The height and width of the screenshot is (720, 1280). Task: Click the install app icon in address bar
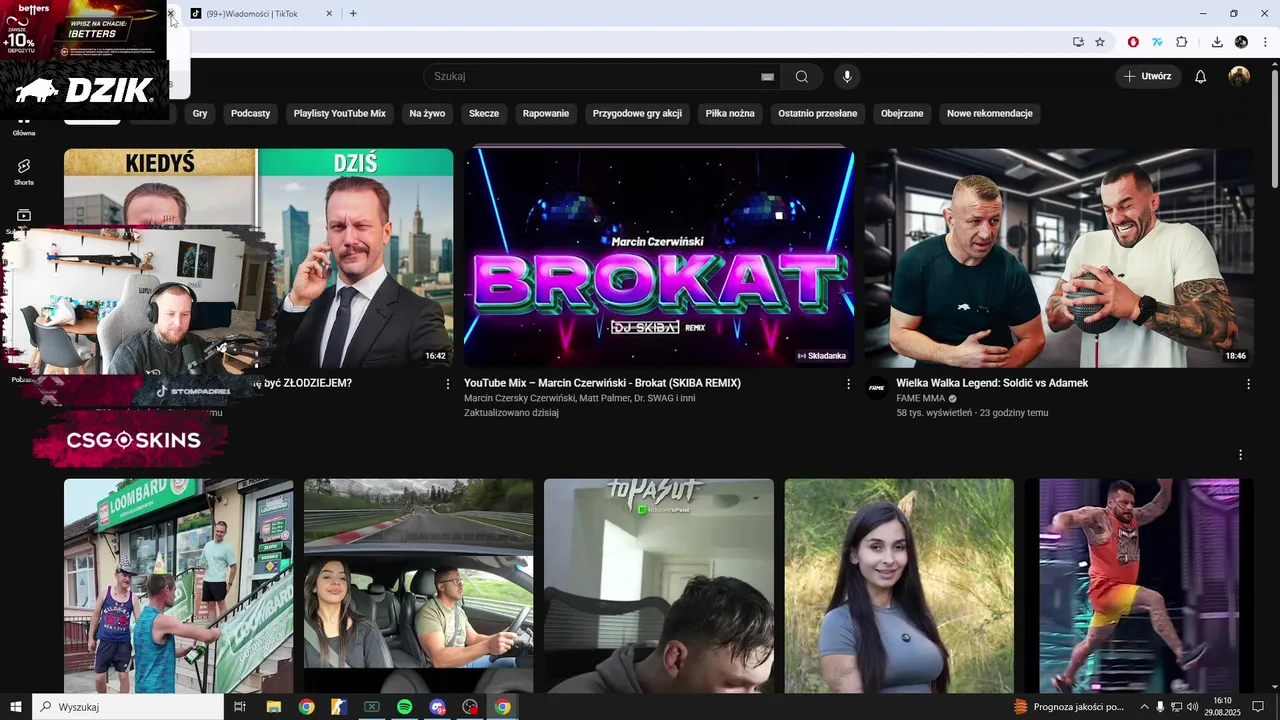[x=1078, y=42]
